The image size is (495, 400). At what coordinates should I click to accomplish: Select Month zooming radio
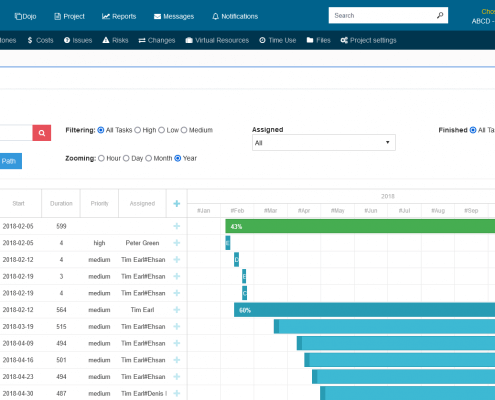point(149,158)
